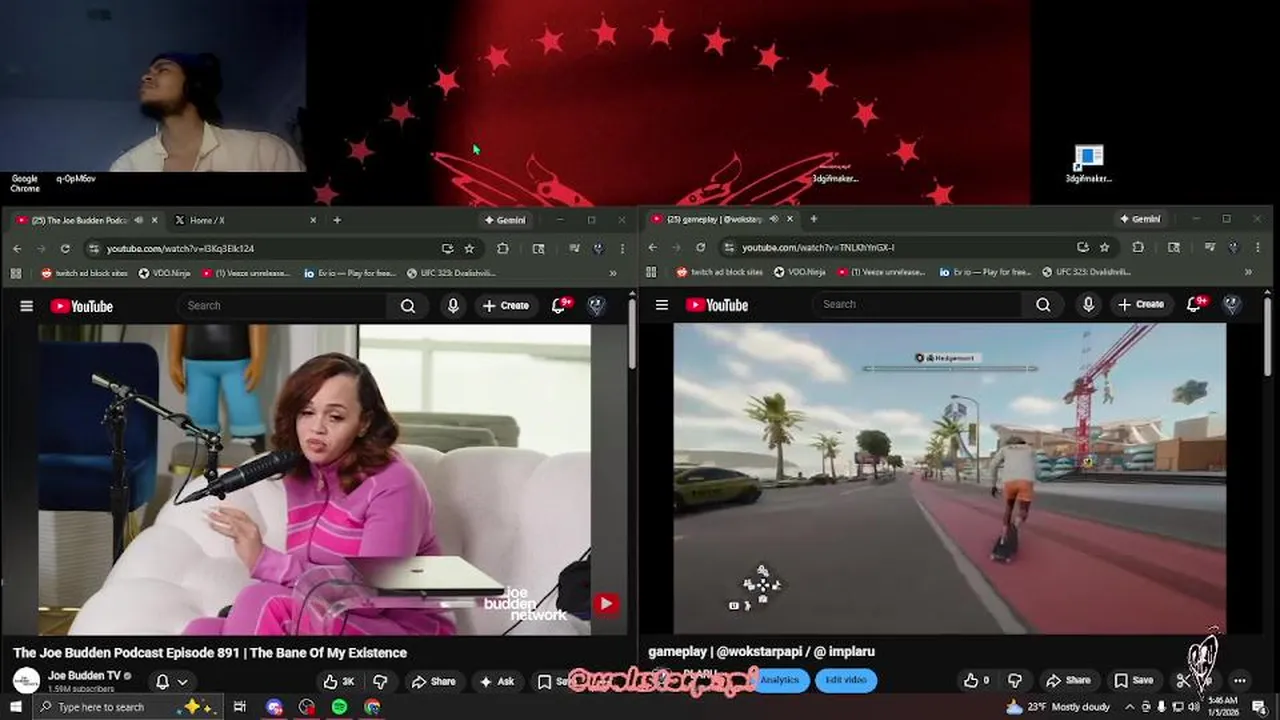The image size is (1280, 720).
Task: Click left YouTube search field
Action: [x=283, y=306]
